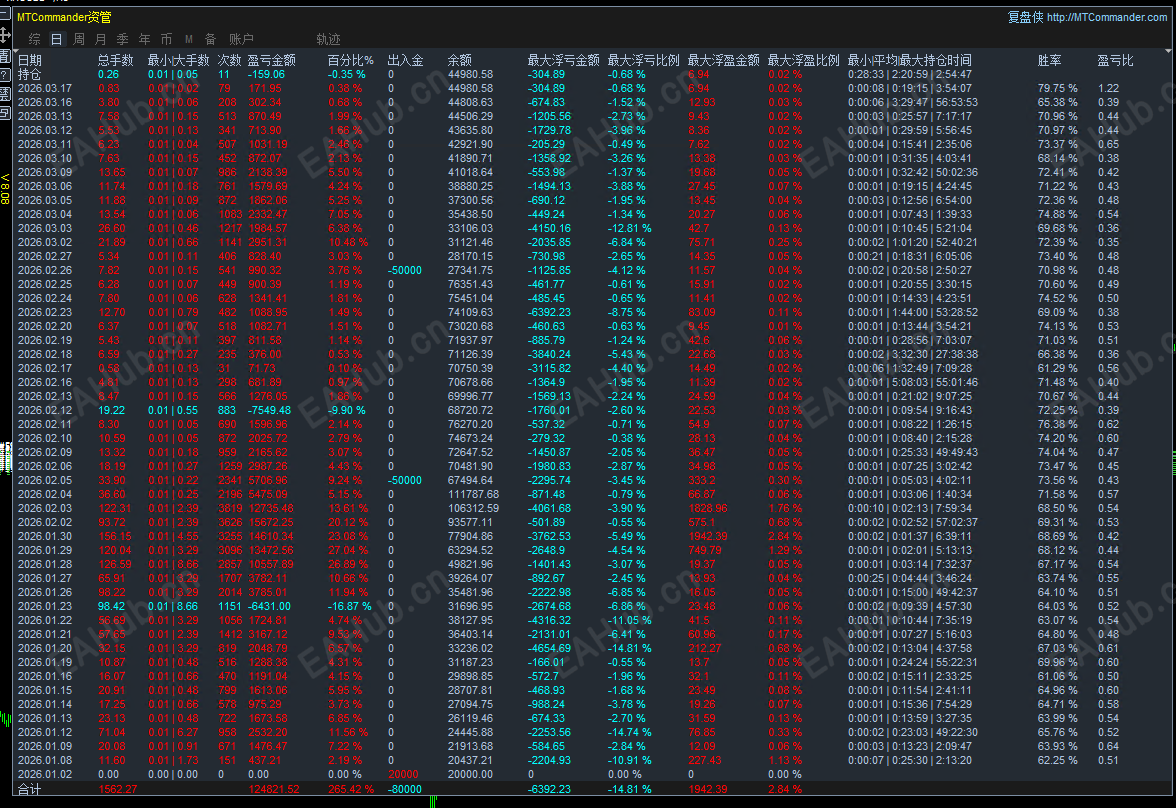Image resolution: width=1176 pixels, height=808 pixels.
Task: Click the 79.75 % win rate value
Action: coord(1058,89)
